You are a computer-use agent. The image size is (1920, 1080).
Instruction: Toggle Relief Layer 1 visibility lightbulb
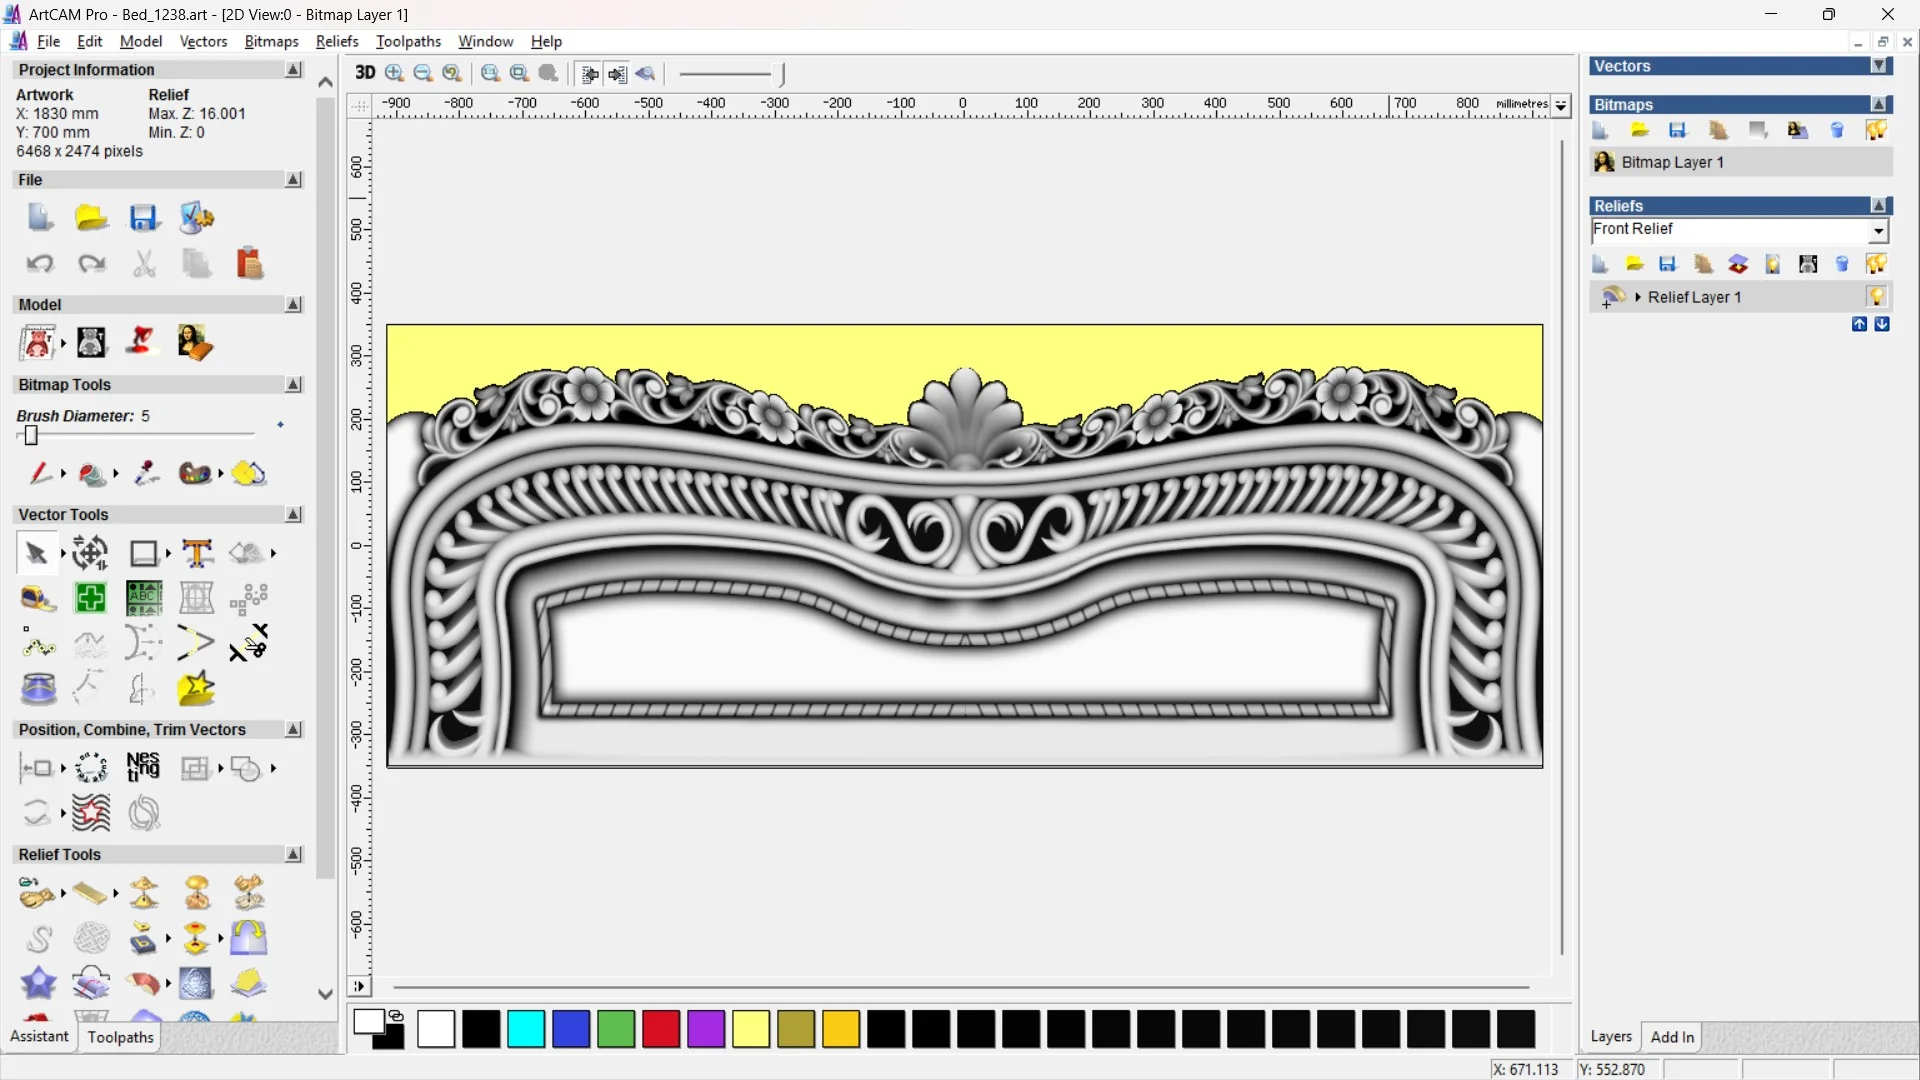pyautogui.click(x=1876, y=297)
